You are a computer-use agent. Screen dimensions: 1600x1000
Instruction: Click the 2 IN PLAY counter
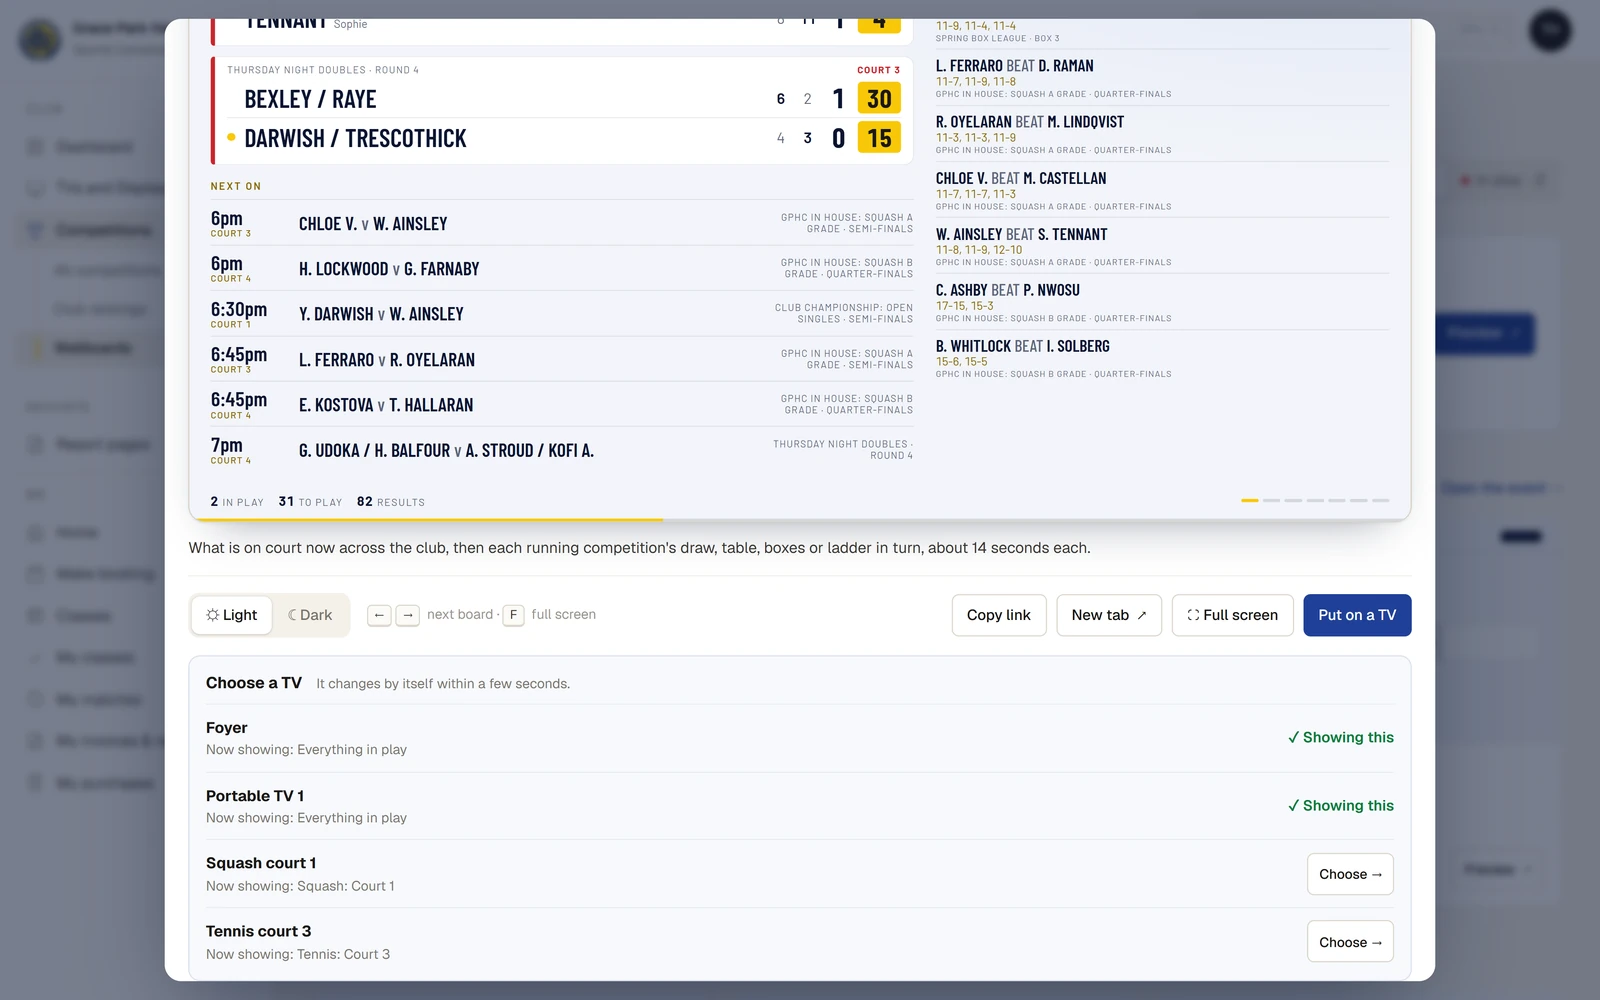(x=237, y=502)
